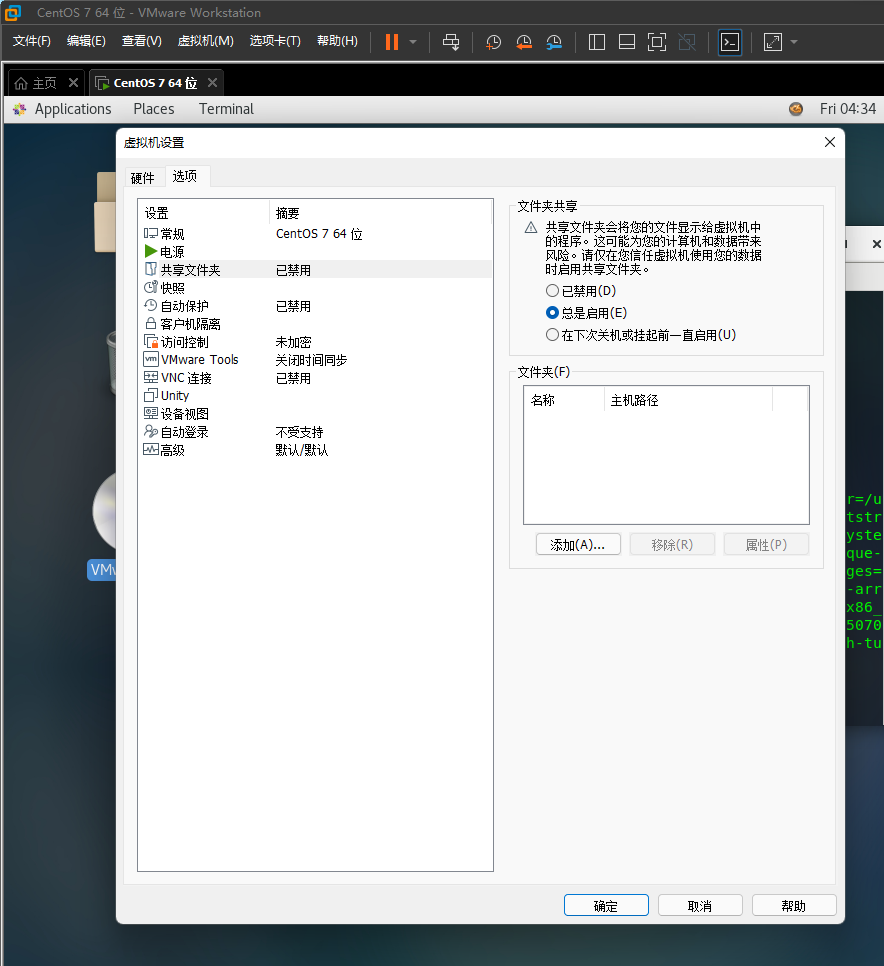The image size is (884, 966).
Task: Revert to snapshot using the orange arrow clock icon
Action: 524,42
